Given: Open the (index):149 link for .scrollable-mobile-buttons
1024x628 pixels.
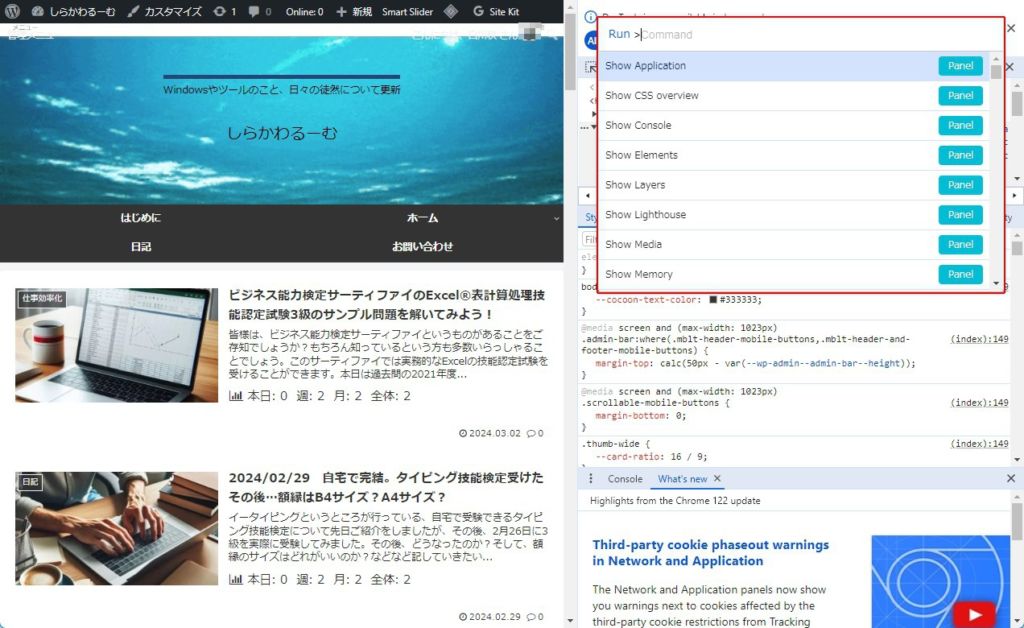Looking at the screenshot, I should [x=979, y=403].
